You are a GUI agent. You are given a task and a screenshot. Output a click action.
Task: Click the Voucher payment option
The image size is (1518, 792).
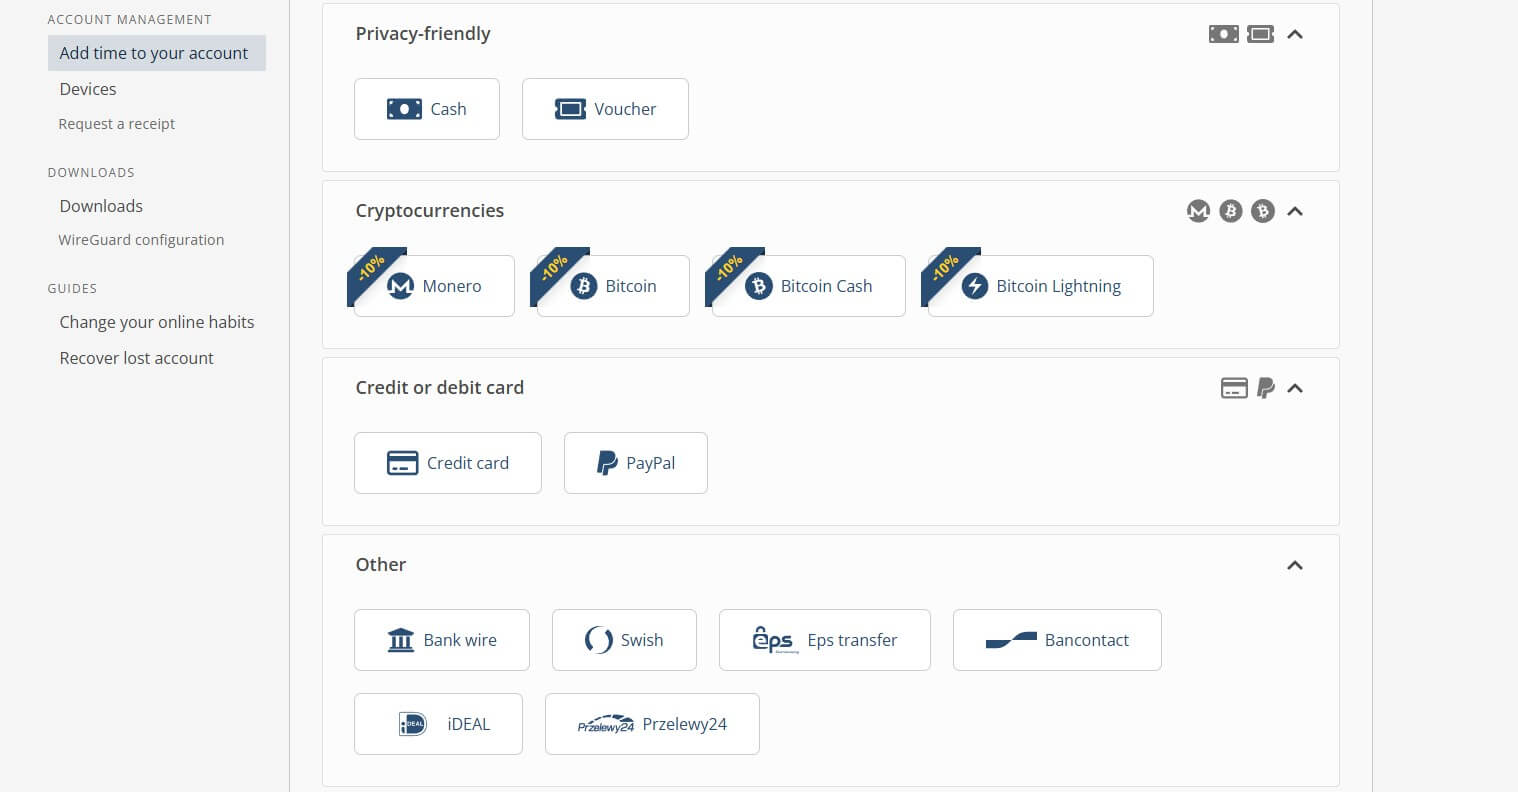[x=605, y=108]
